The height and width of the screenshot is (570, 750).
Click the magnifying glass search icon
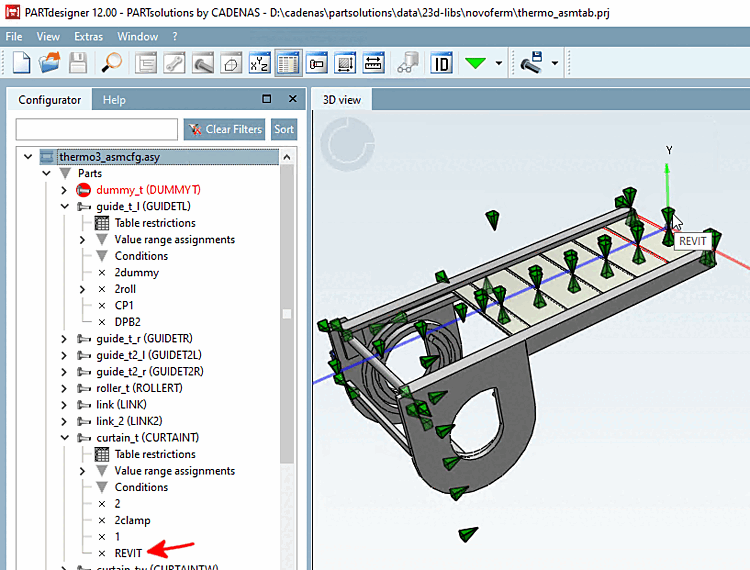pos(112,63)
